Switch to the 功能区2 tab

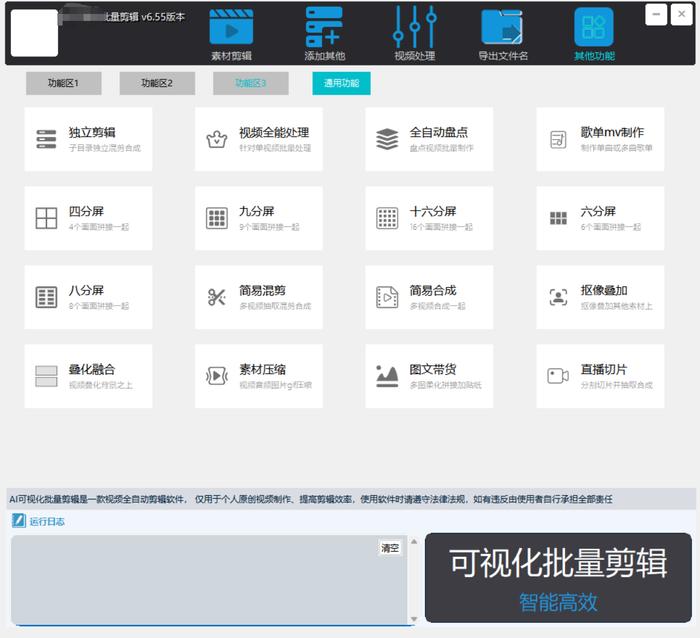pyautogui.click(x=157, y=83)
